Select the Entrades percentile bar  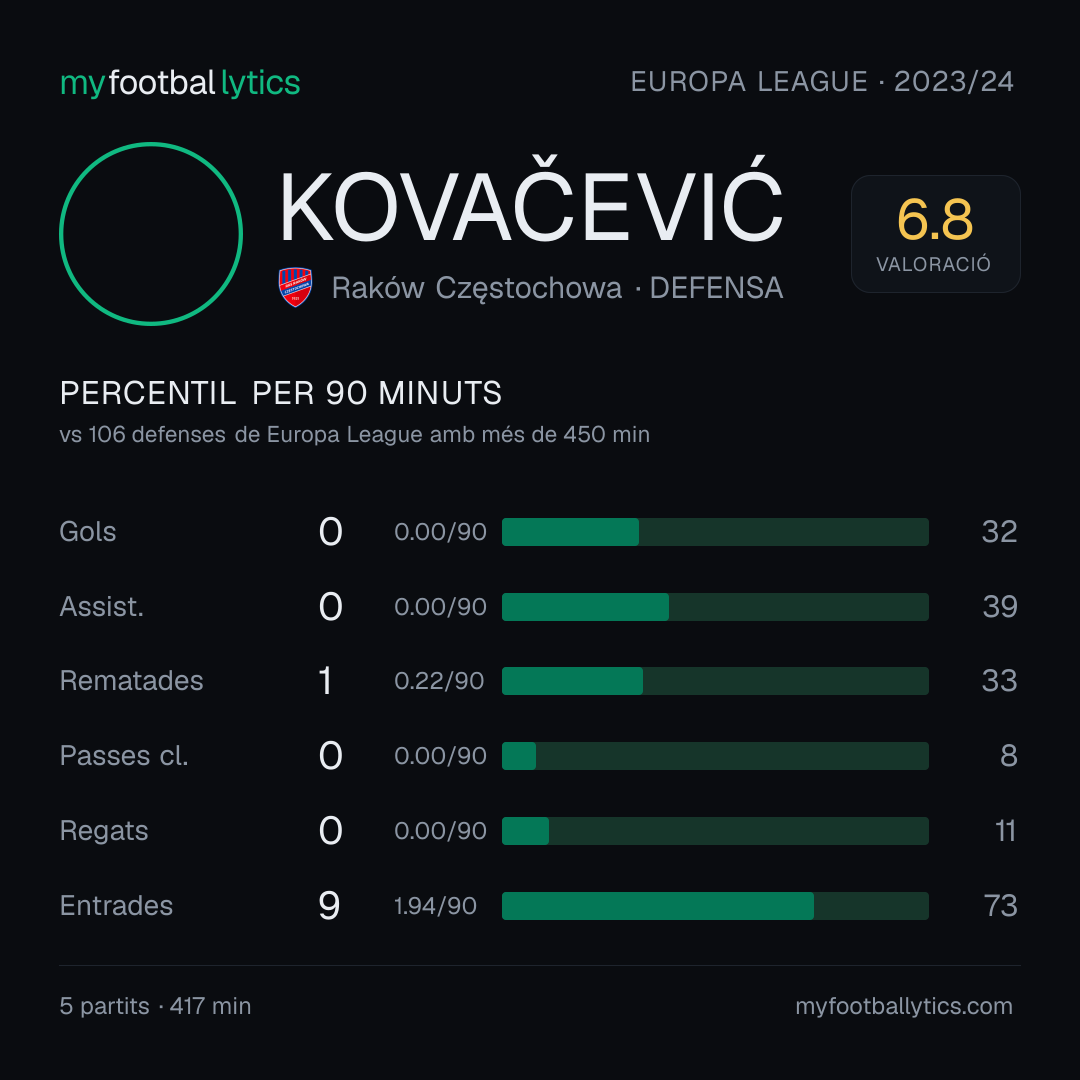[715, 906]
